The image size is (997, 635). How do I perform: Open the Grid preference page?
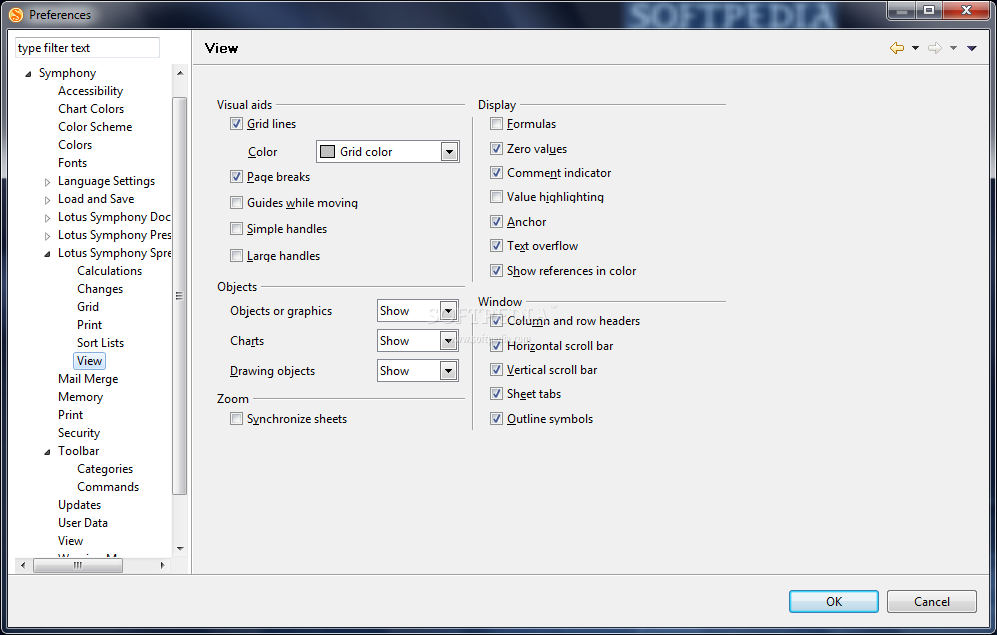coord(88,306)
